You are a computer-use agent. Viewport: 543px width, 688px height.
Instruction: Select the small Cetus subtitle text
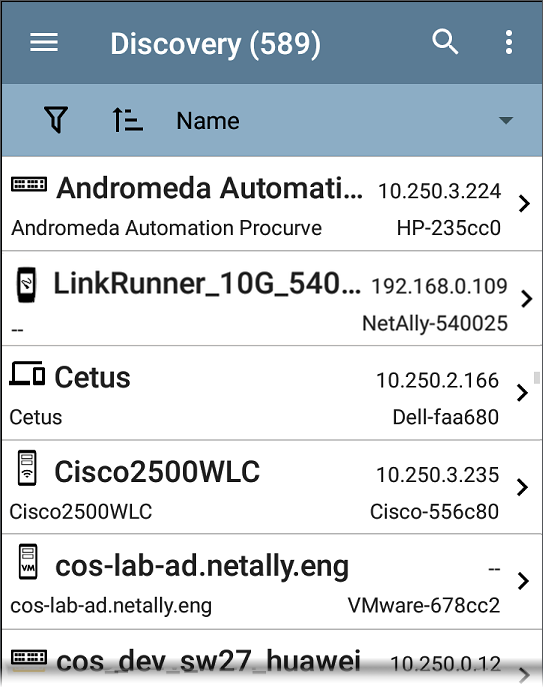coord(36,417)
